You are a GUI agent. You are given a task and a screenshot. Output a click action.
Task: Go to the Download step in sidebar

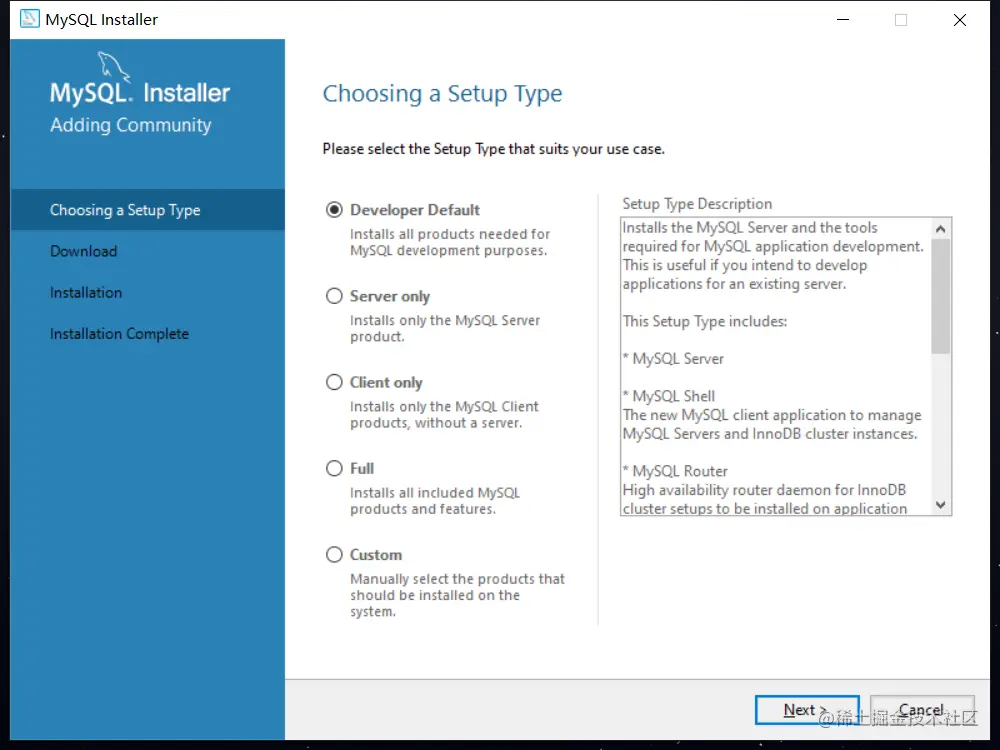point(84,251)
